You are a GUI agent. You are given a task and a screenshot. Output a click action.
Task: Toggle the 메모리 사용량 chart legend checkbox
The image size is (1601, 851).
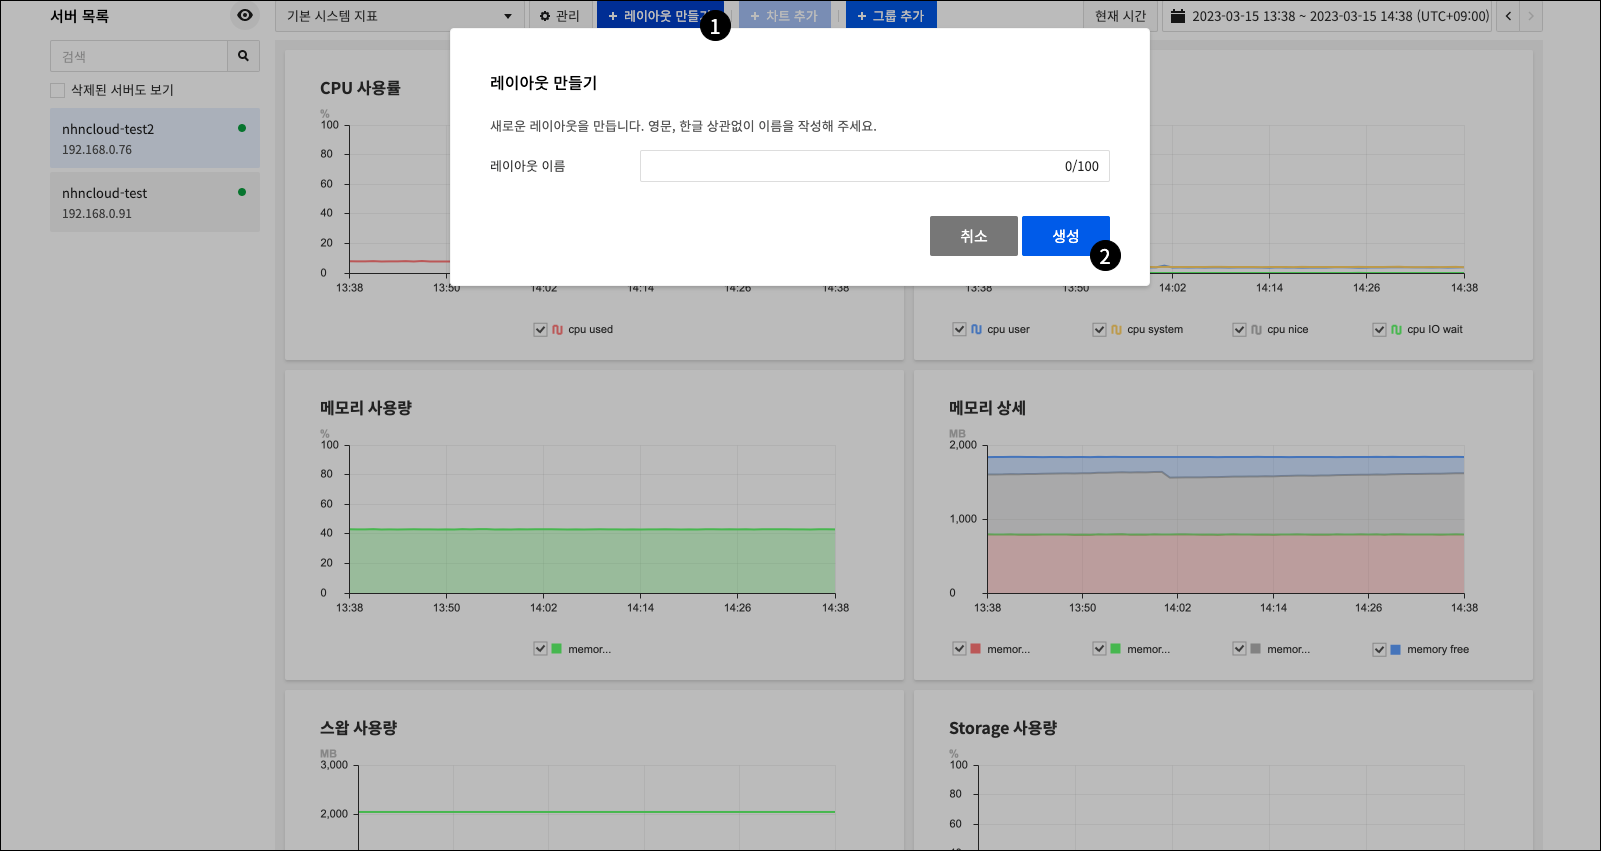click(x=540, y=649)
